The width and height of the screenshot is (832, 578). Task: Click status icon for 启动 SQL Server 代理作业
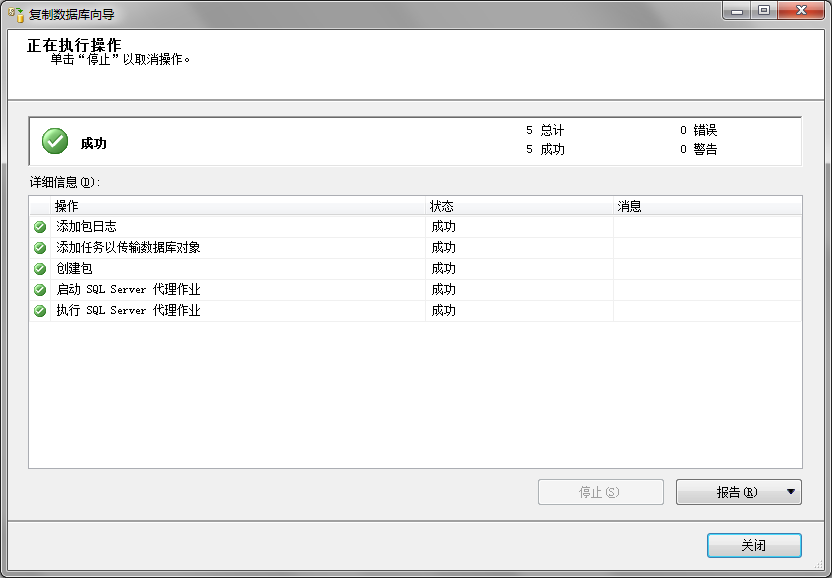point(40,290)
